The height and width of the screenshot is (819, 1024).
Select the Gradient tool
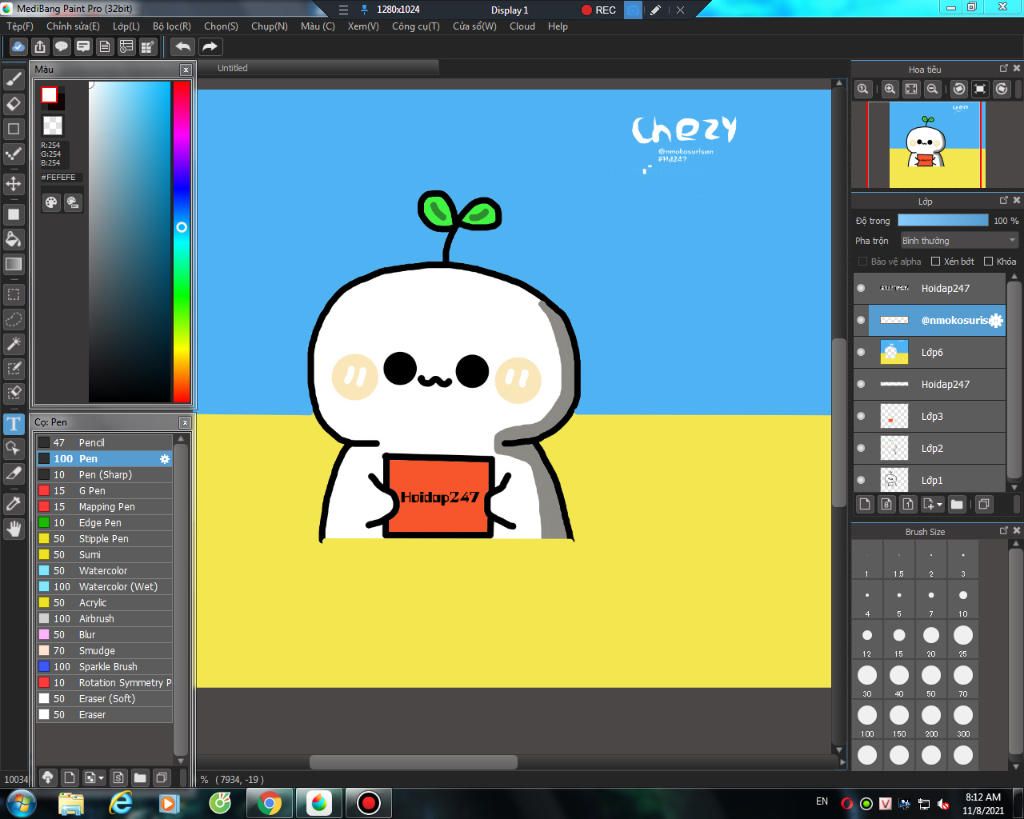tap(14, 265)
